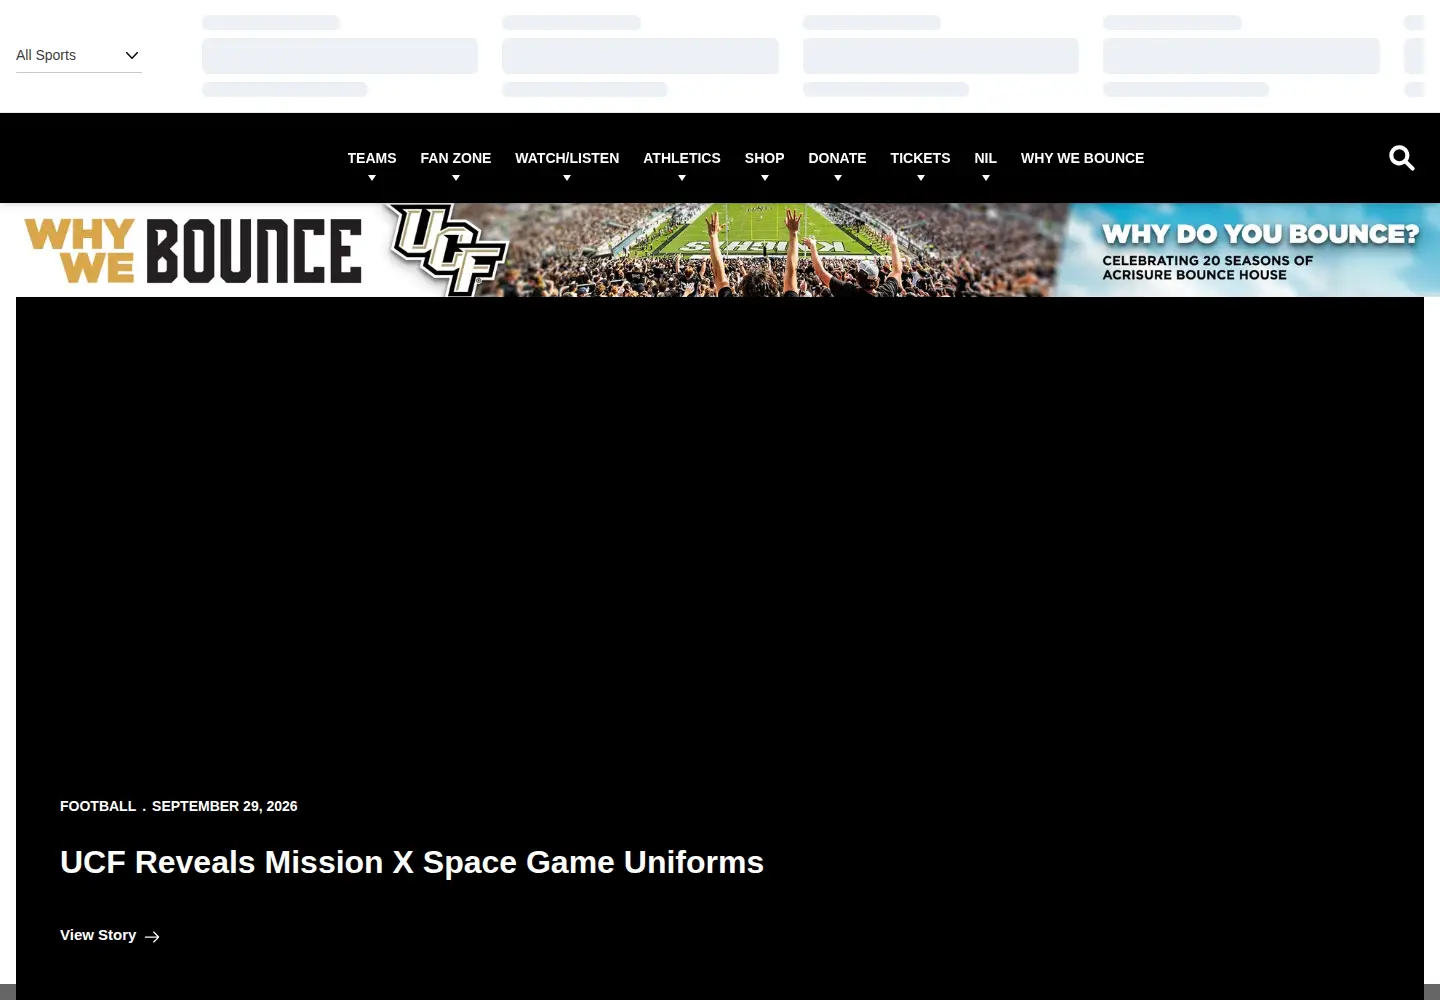Expand the arrow under DONATE
This screenshot has width=1440, height=1000.
[x=838, y=178]
